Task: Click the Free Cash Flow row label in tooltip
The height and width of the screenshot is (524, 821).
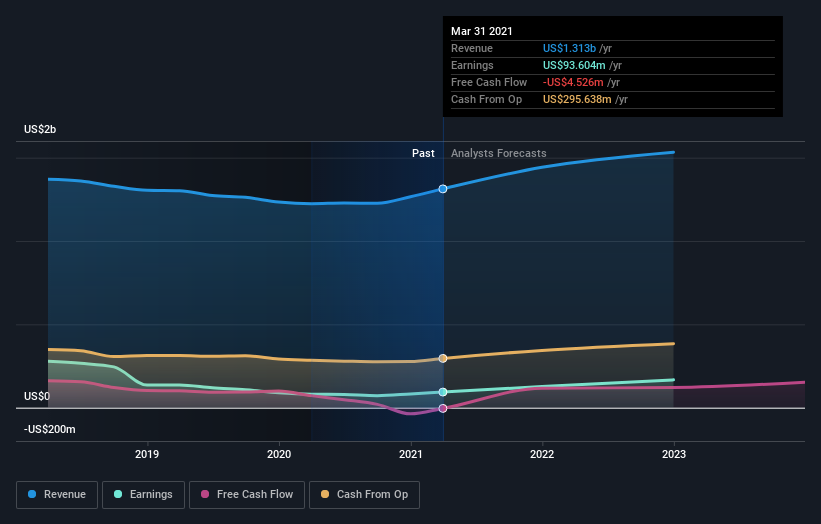Action: (489, 82)
